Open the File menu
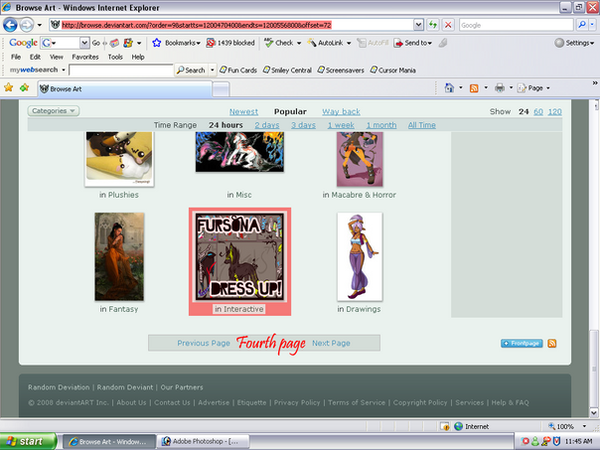Image resolution: width=600 pixels, height=450 pixels. tap(16, 57)
